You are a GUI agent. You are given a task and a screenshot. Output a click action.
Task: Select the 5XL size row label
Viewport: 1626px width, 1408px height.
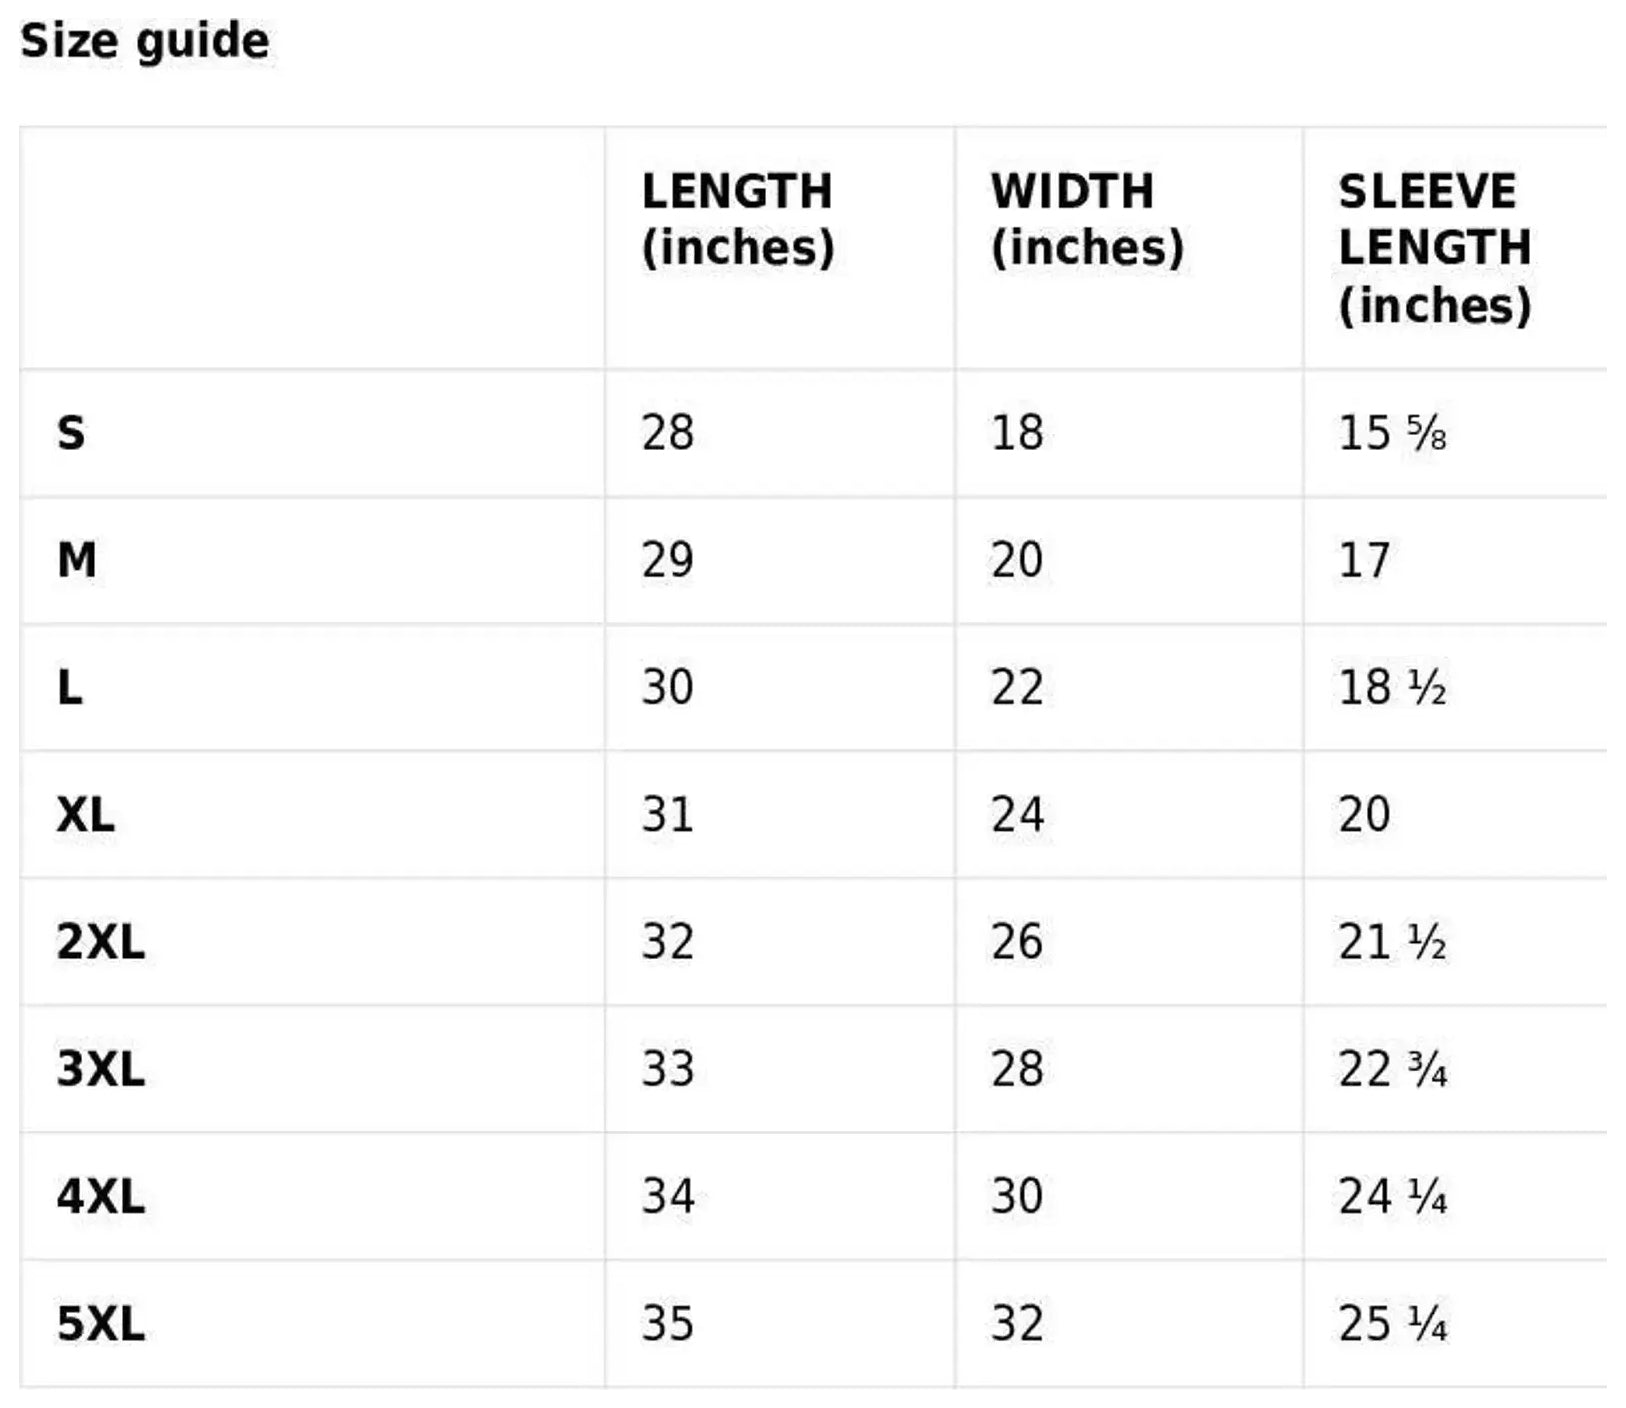click(100, 1324)
